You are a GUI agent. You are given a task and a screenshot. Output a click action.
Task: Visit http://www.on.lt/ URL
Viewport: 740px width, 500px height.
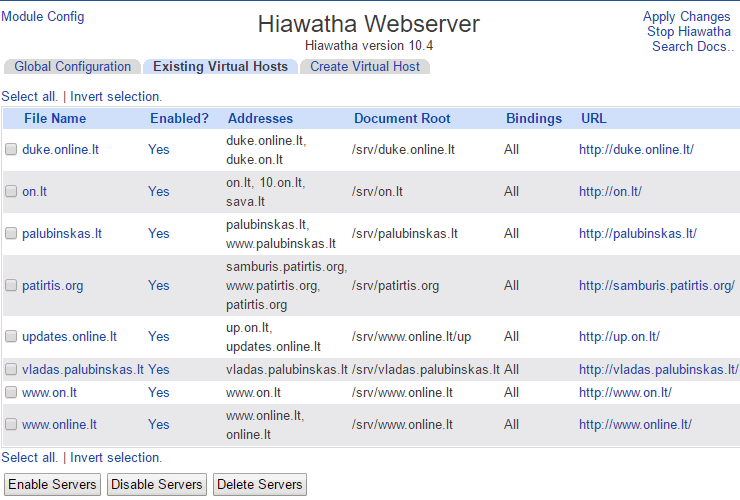tap(625, 392)
